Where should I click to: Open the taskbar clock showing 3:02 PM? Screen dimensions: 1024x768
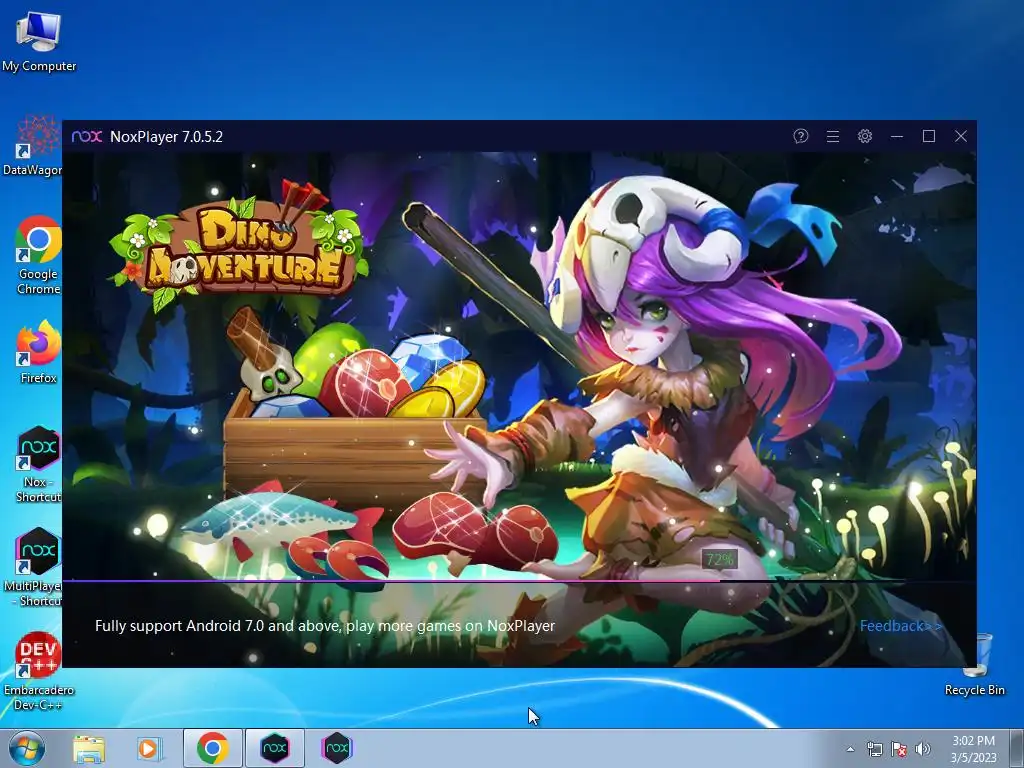[x=974, y=749]
